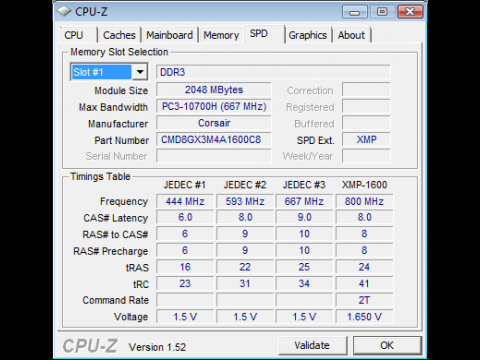The width and height of the screenshot is (480, 360).
Task: Click the 593 MHz frequency cell
Action: click(245, 201)
